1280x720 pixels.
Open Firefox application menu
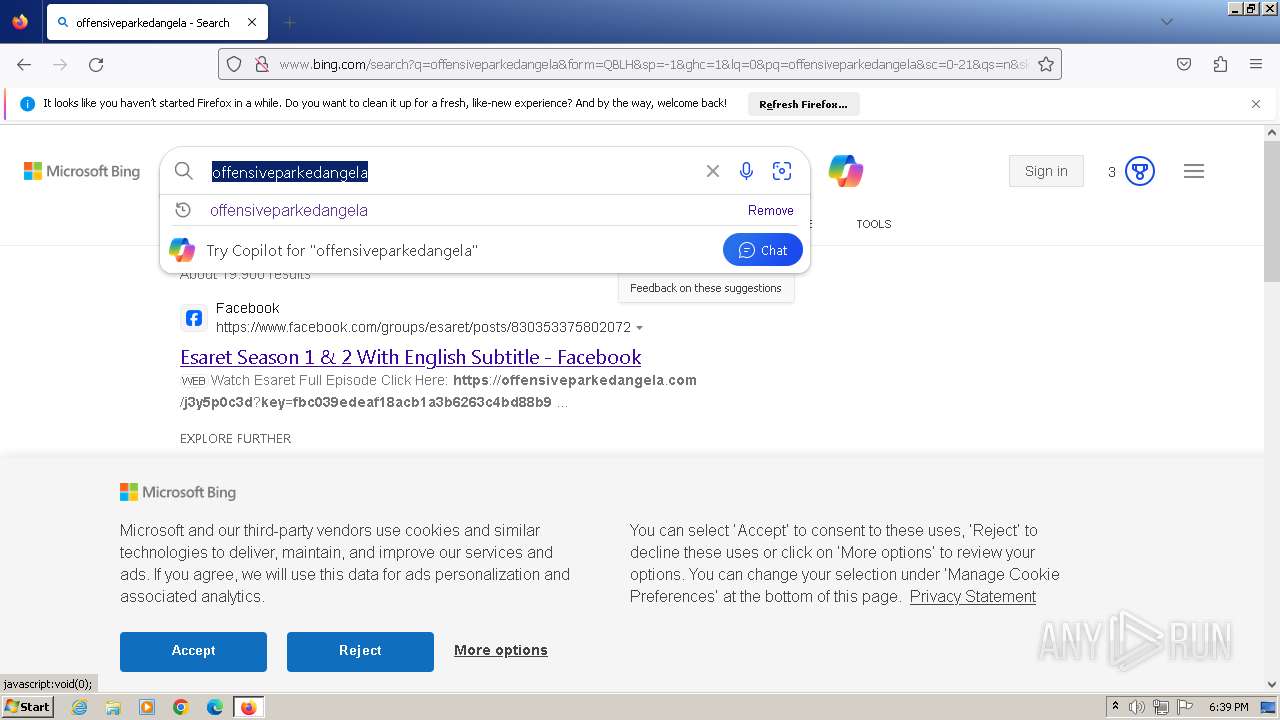[x=1256, y=64]
